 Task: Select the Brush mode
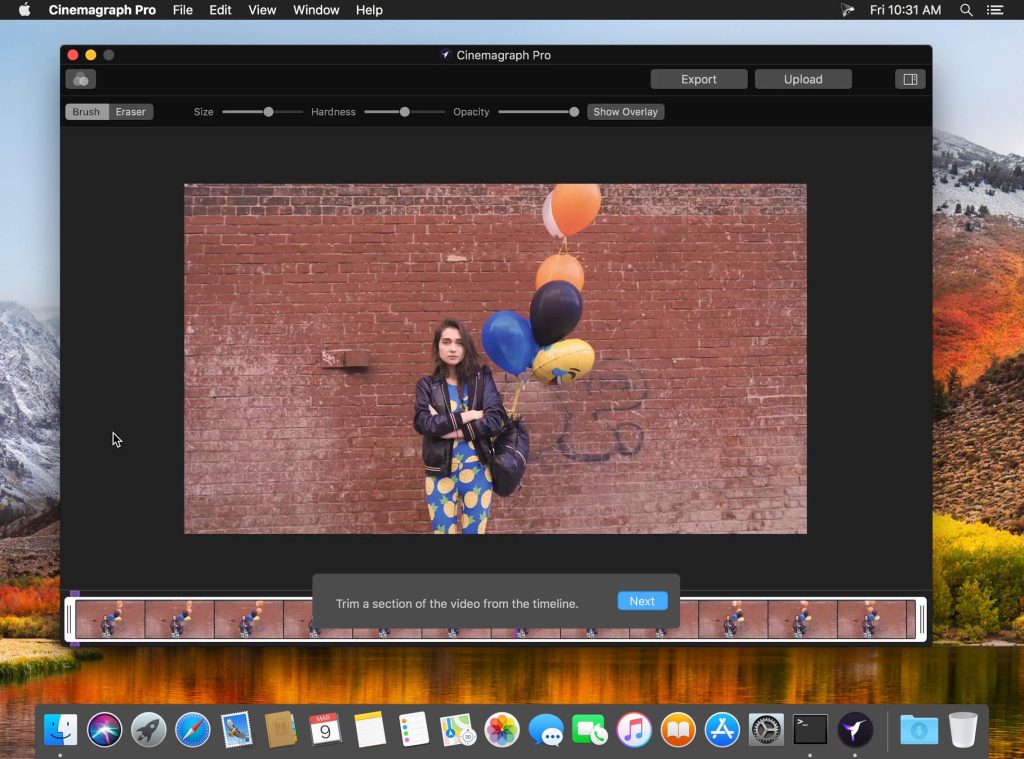(86, 112)
